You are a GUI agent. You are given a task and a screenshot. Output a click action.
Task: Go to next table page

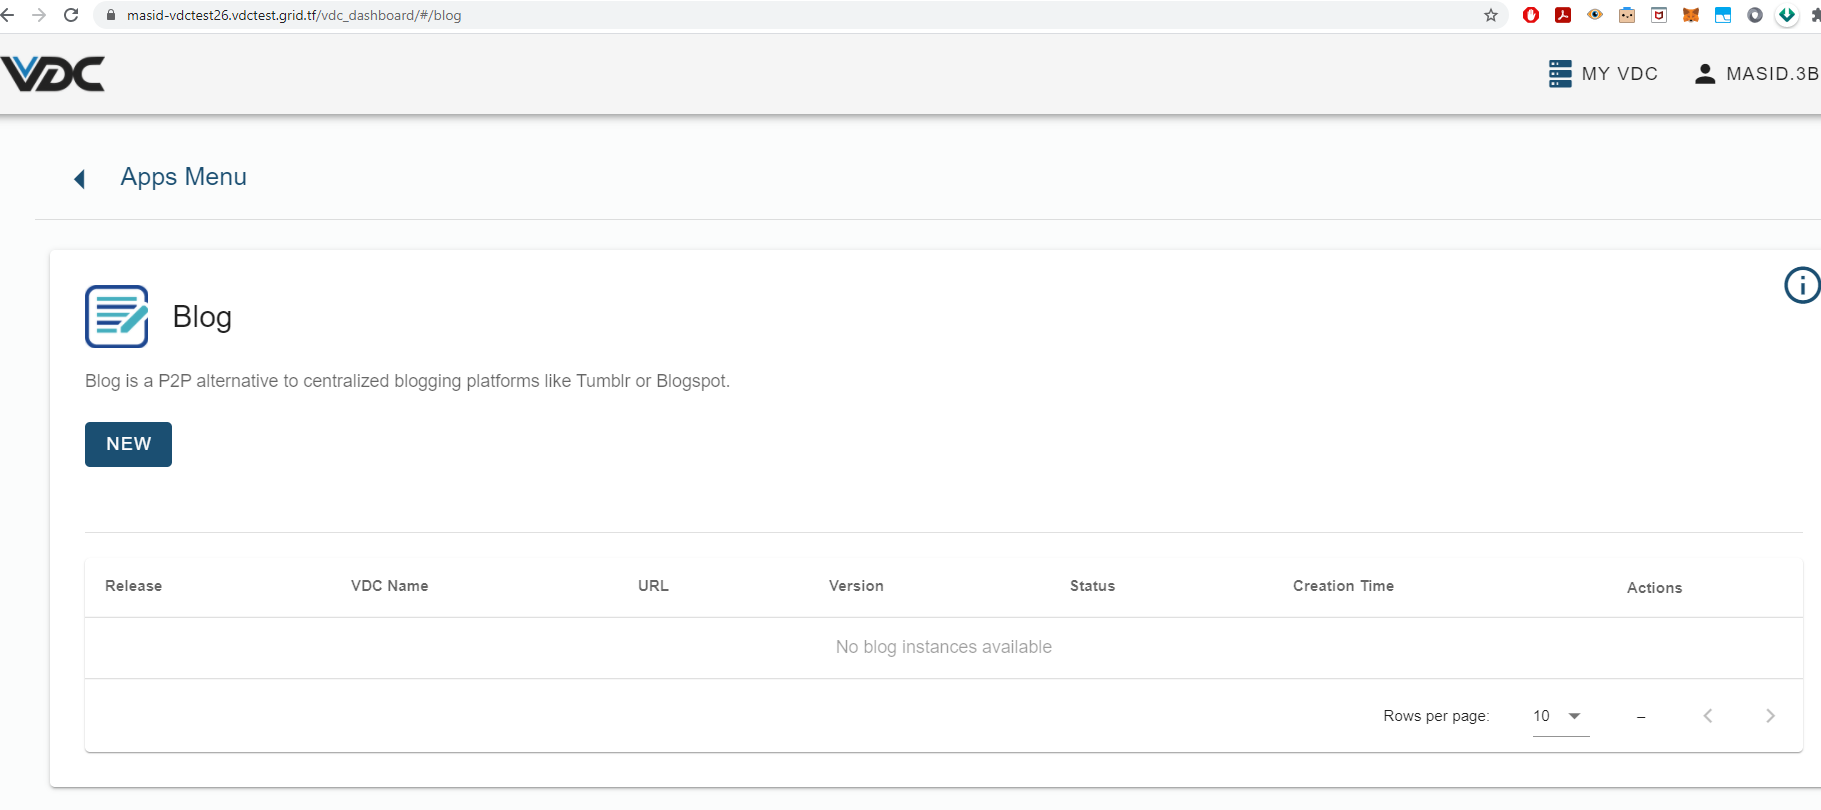[x=1770, y=716]
